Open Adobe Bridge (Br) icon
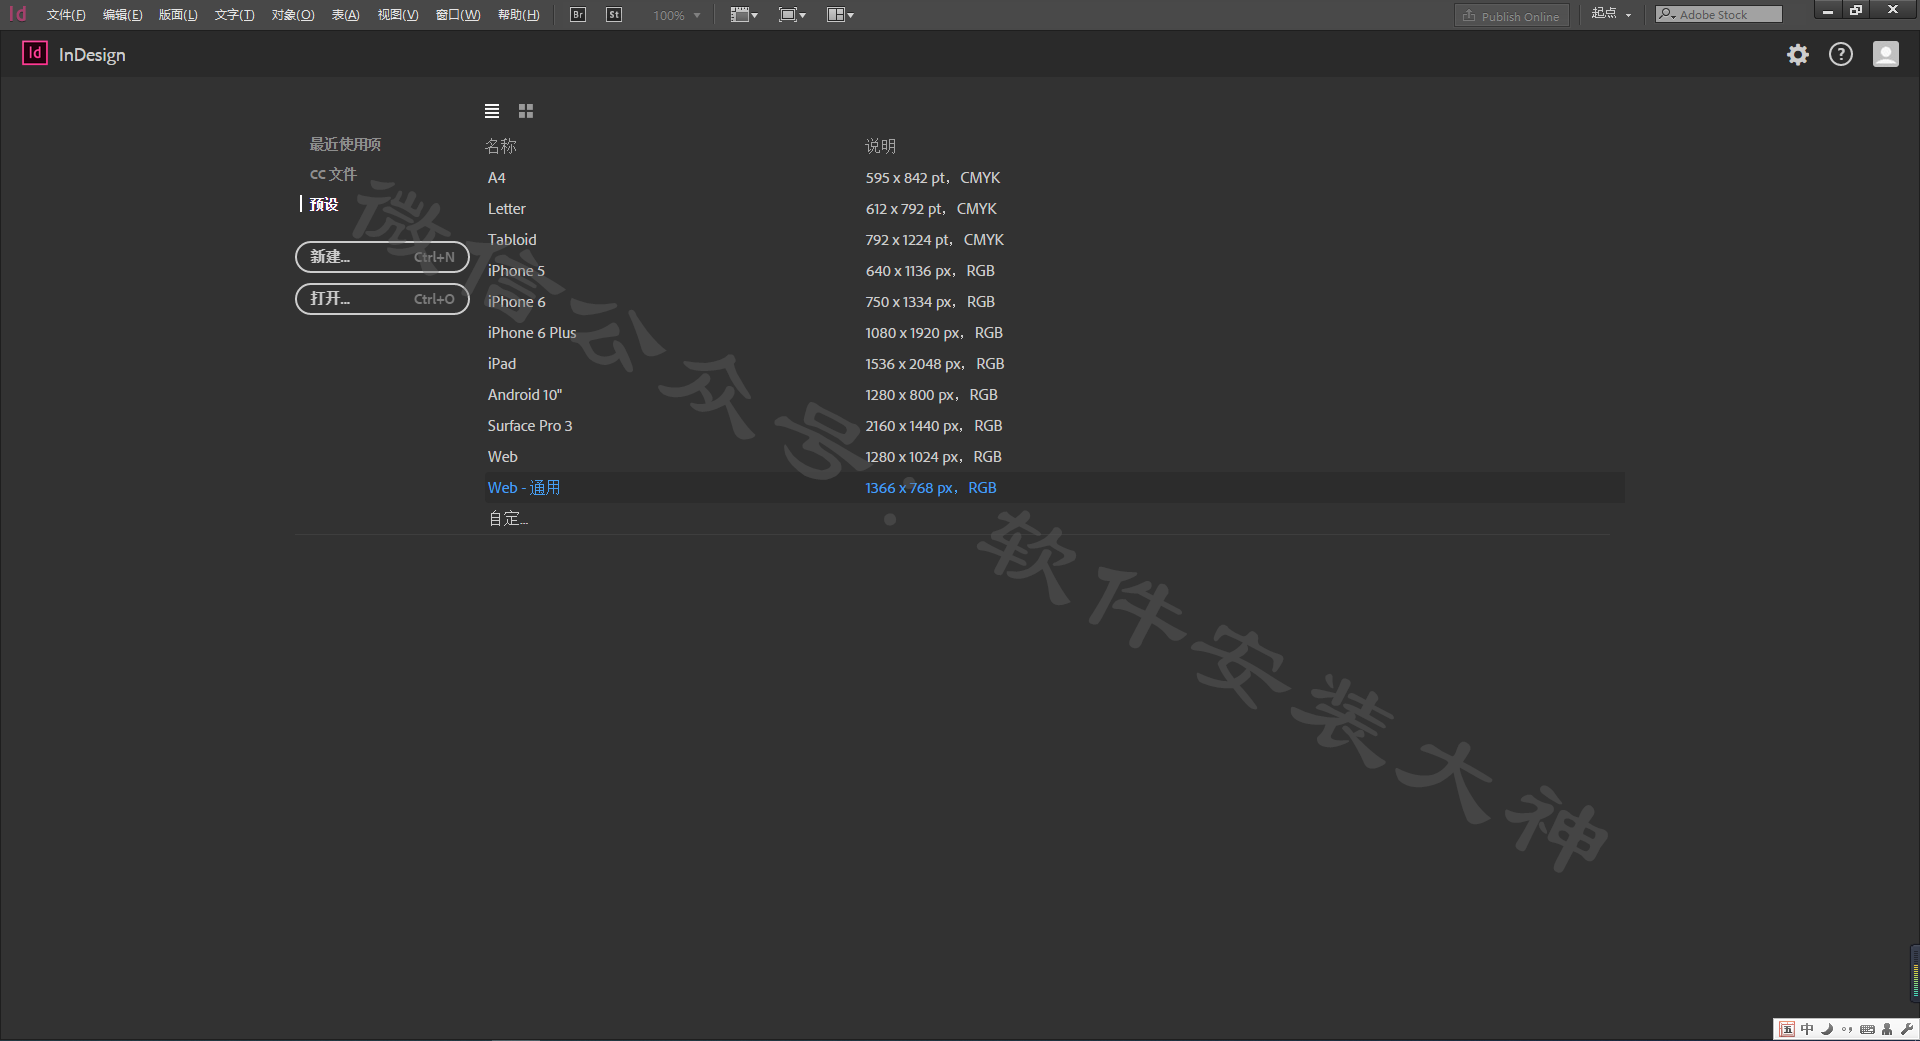The width and height of the screenshot is (1920, 1041). coord(578,15)
